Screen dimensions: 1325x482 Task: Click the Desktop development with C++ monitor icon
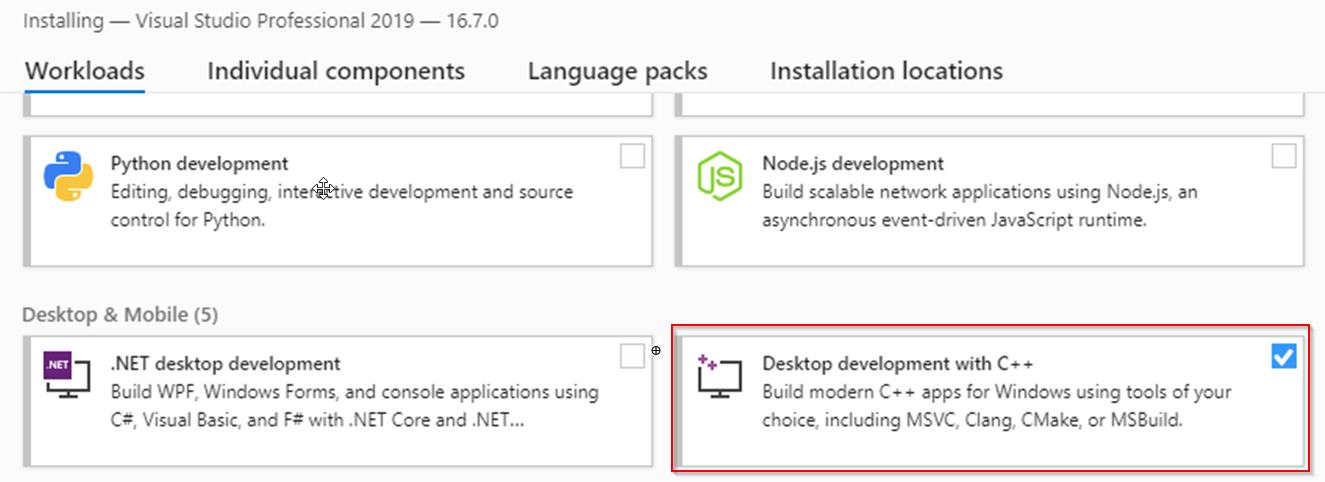[x=720, y=377]
